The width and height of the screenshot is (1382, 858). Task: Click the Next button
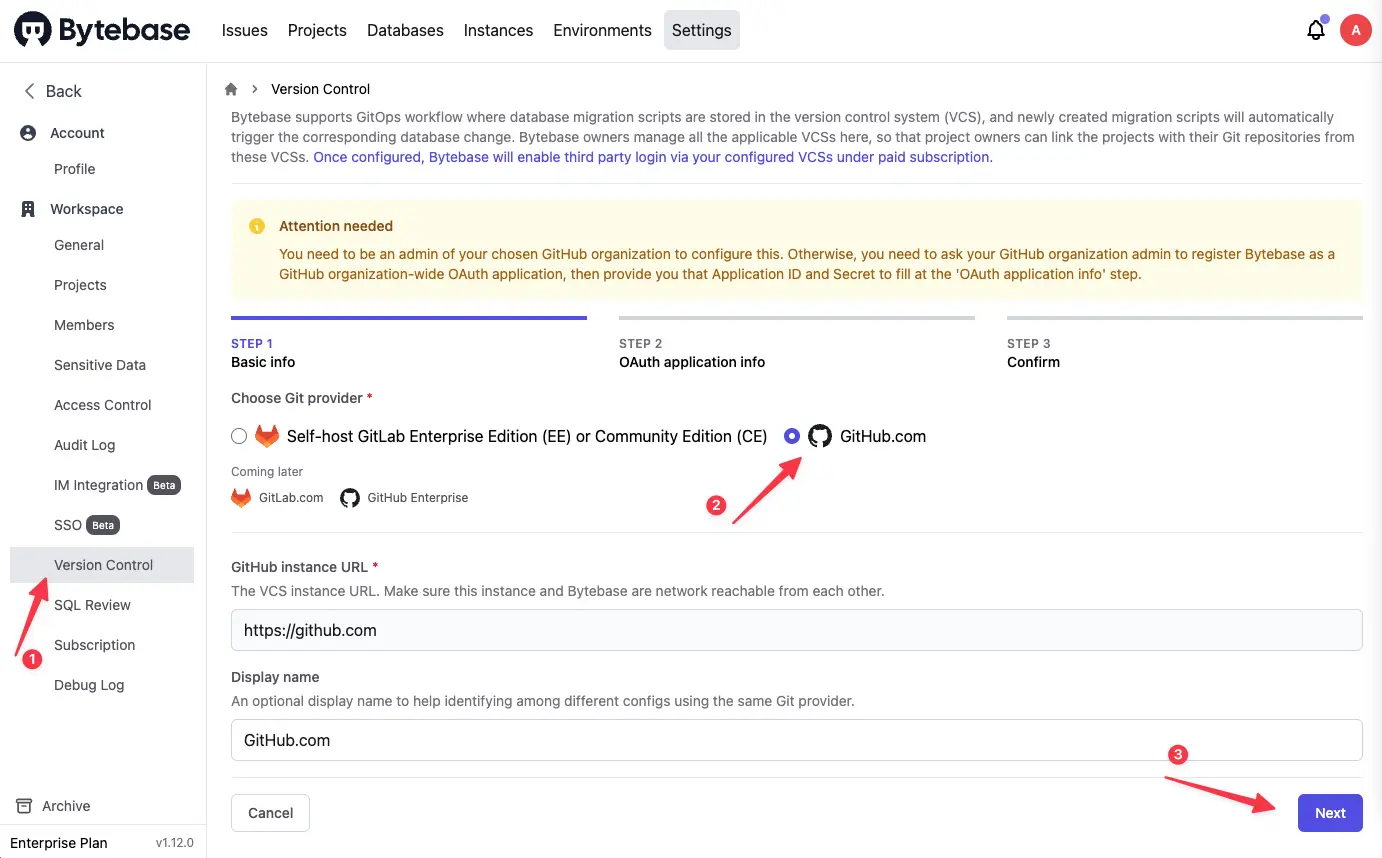(1329, 813)
